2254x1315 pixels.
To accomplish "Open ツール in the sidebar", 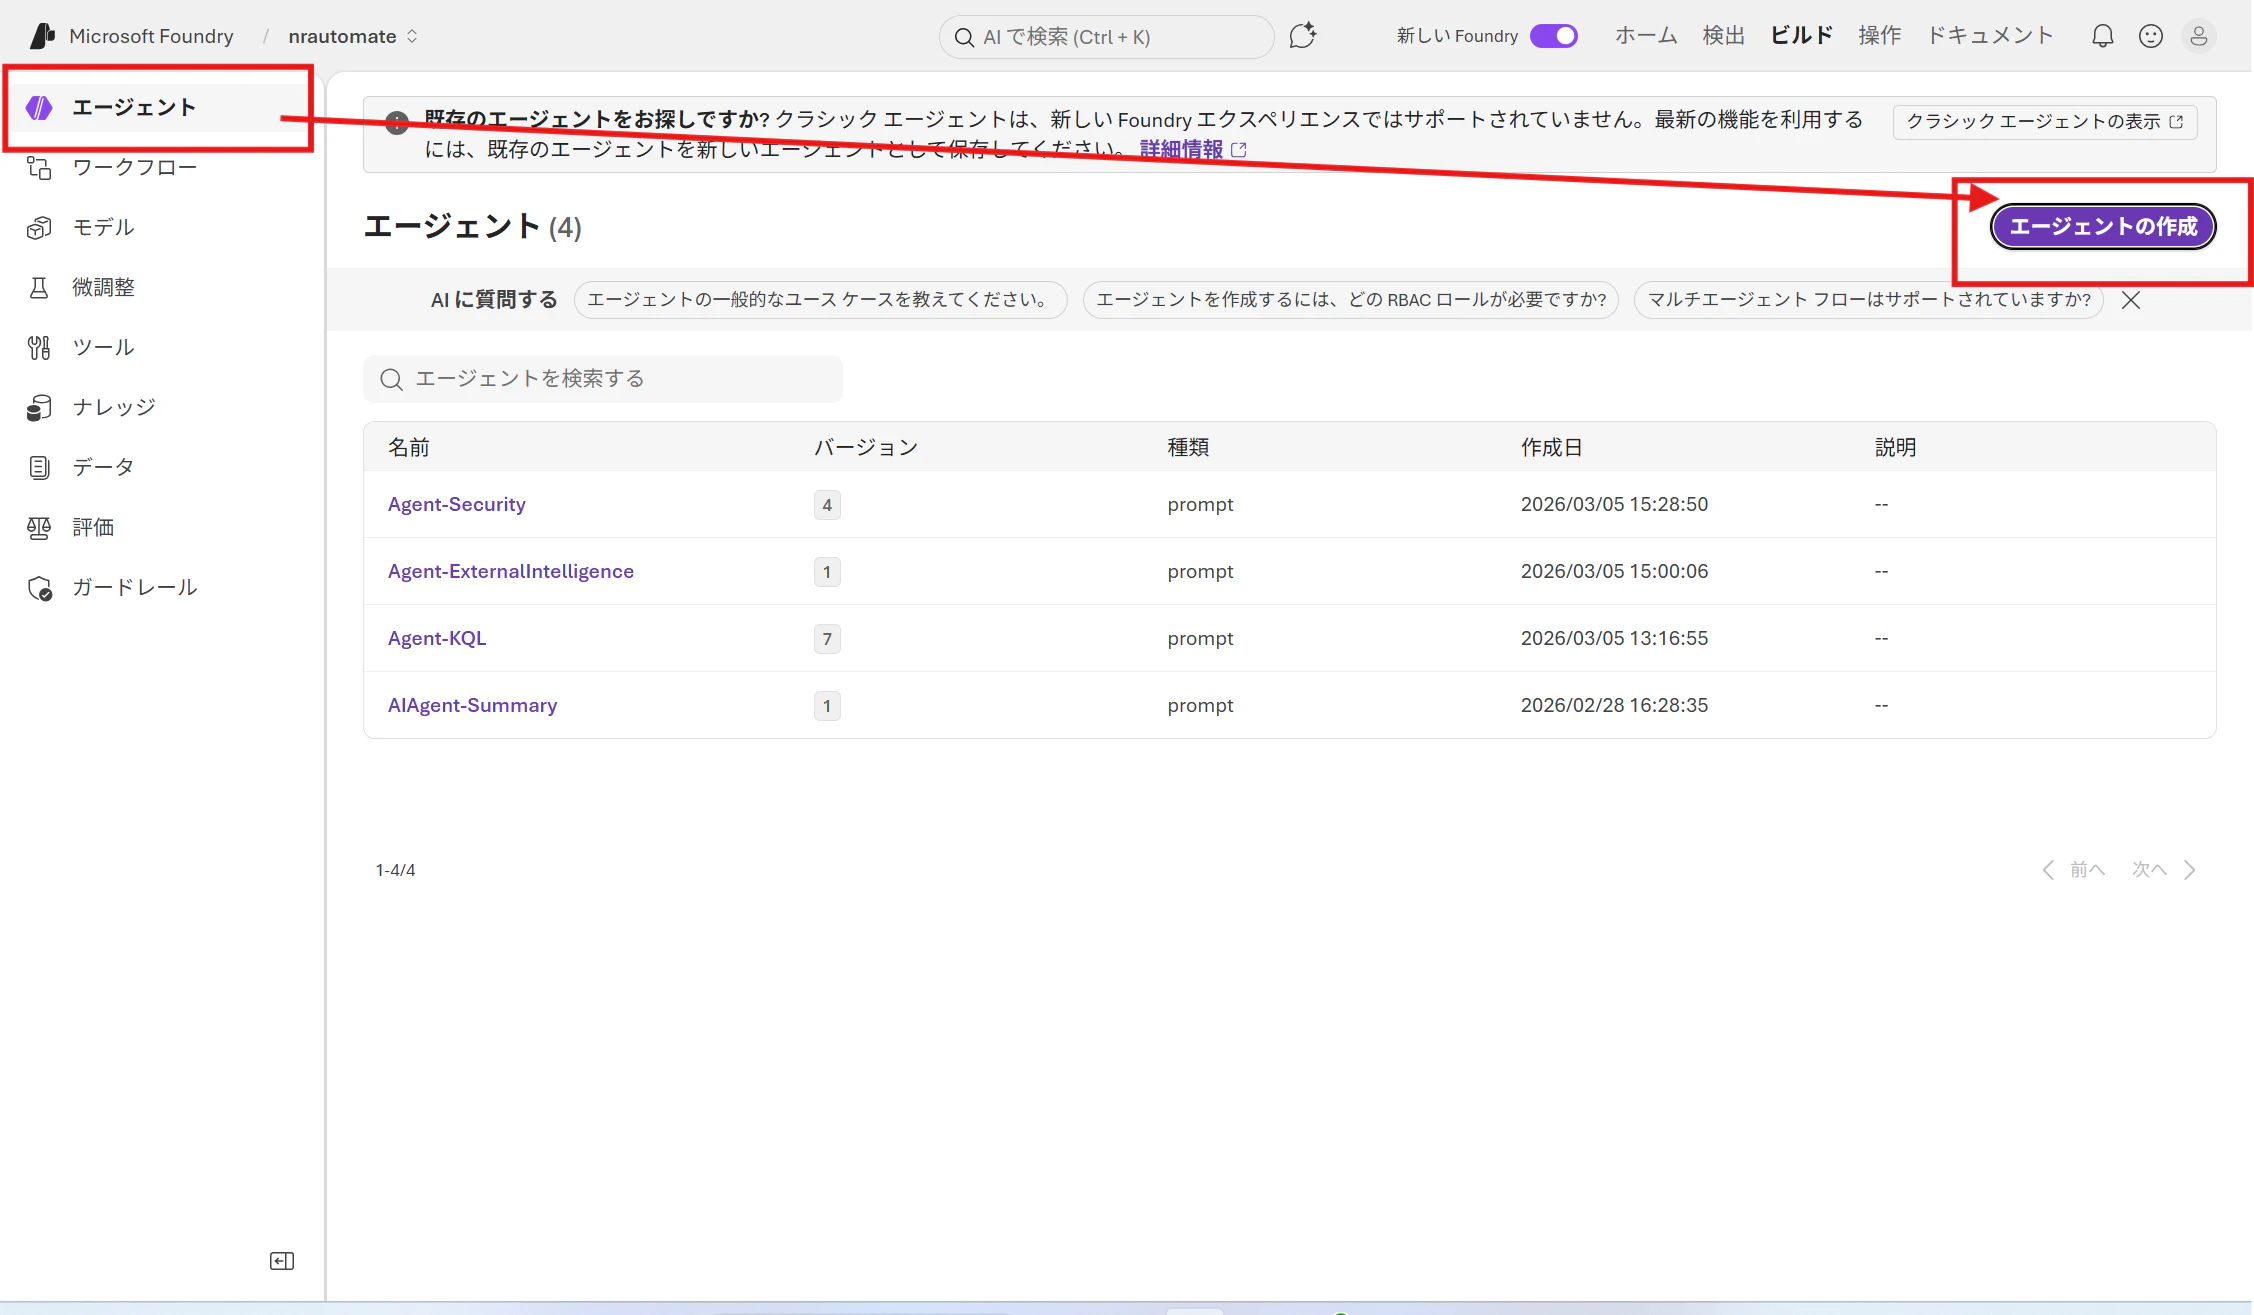I will click(x=103, y=347).
